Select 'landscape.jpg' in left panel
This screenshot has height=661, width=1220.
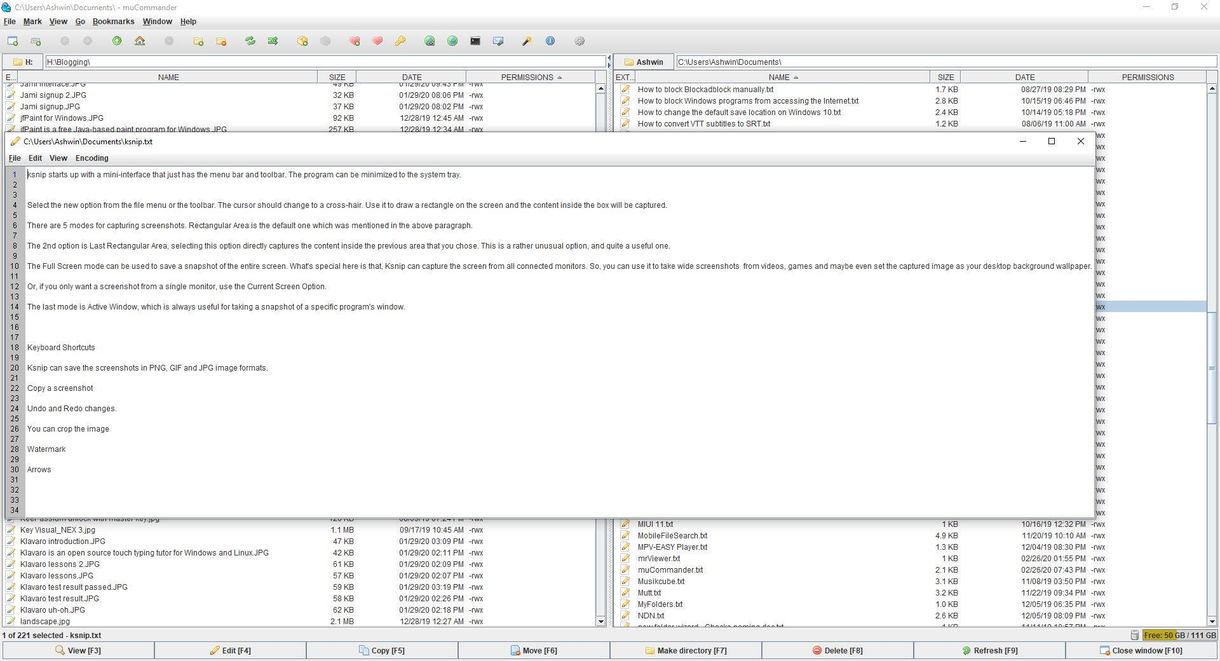tap(45, 621)
